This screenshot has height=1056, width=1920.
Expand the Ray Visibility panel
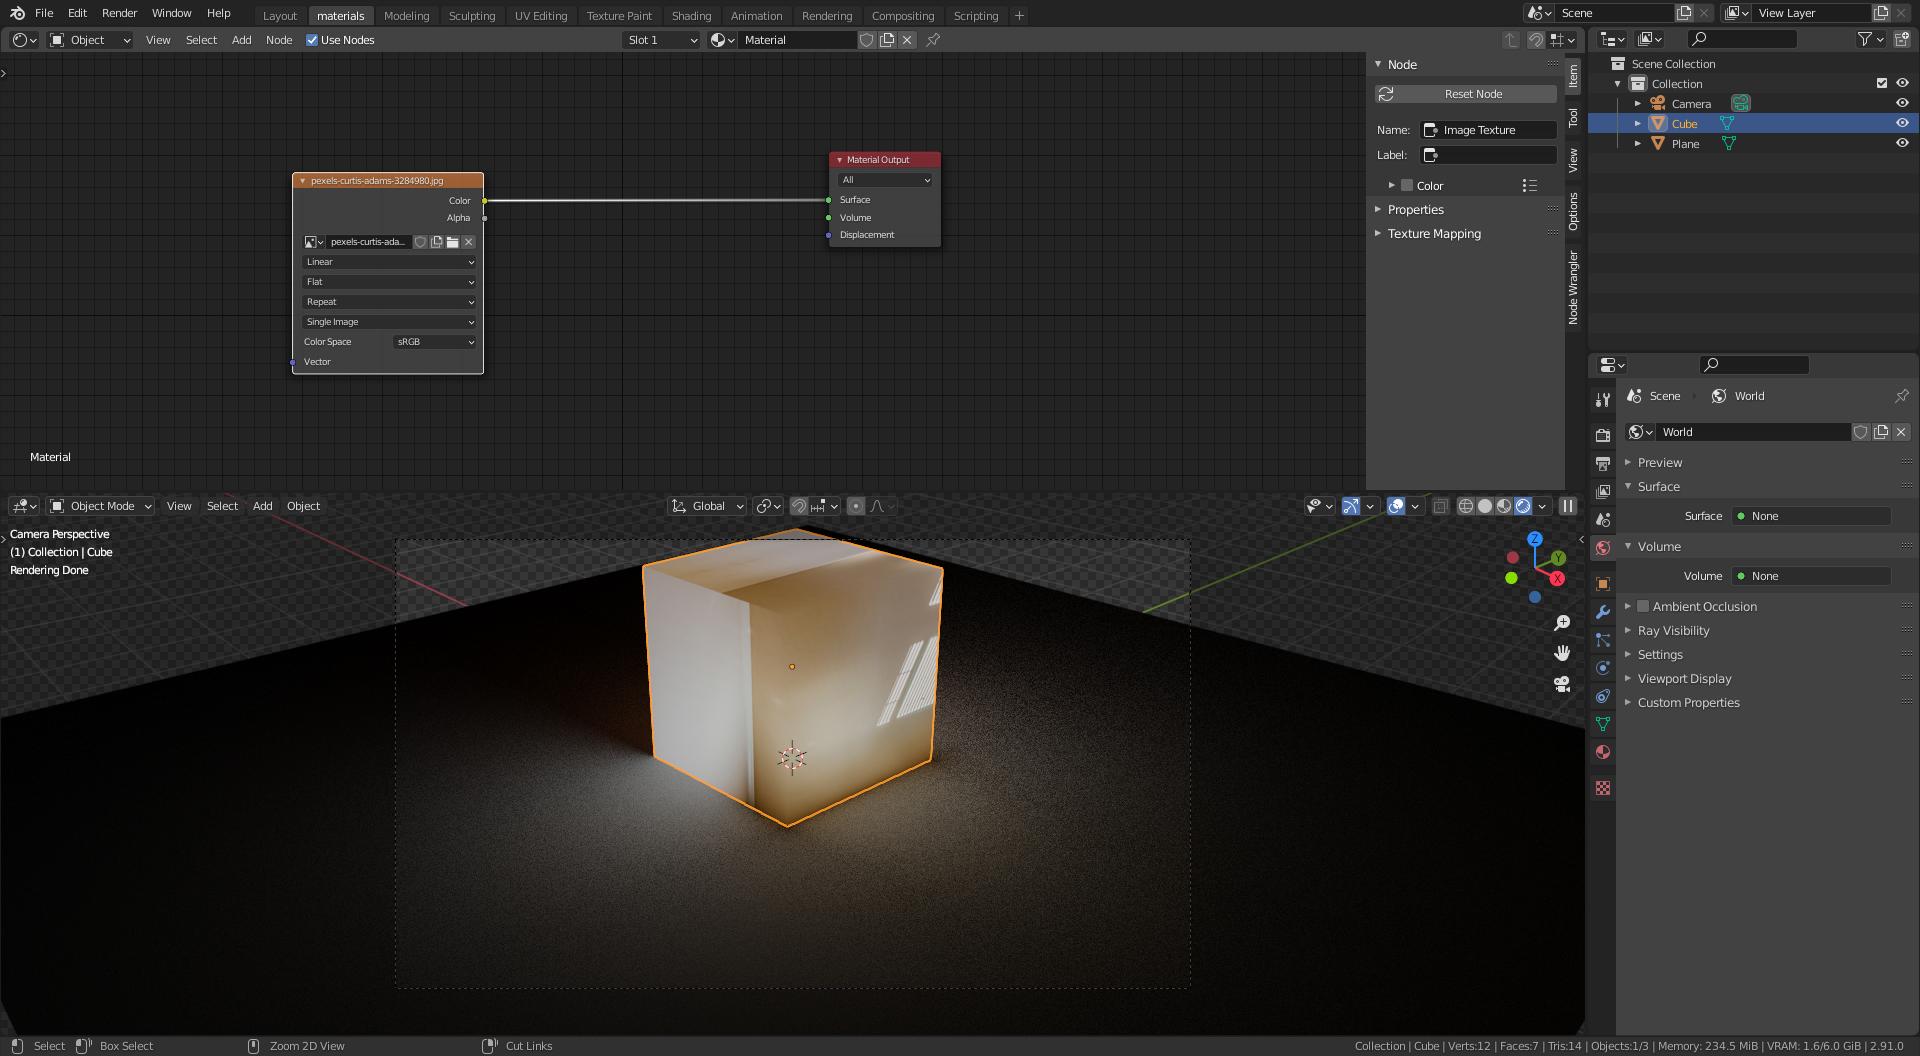click(x=1672, y=630)
